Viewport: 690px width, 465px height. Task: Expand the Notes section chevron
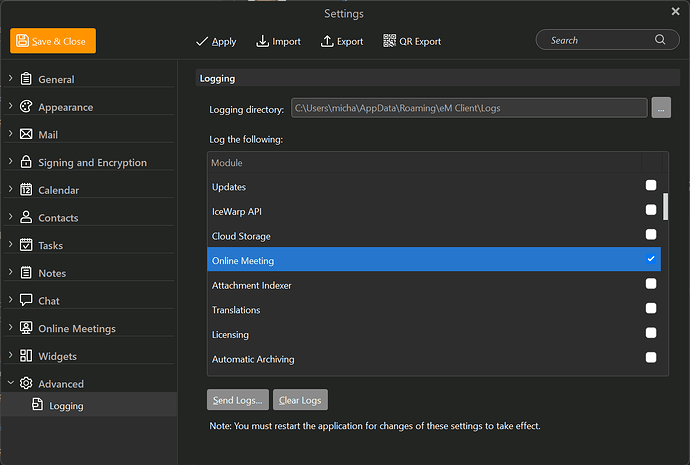11,272
